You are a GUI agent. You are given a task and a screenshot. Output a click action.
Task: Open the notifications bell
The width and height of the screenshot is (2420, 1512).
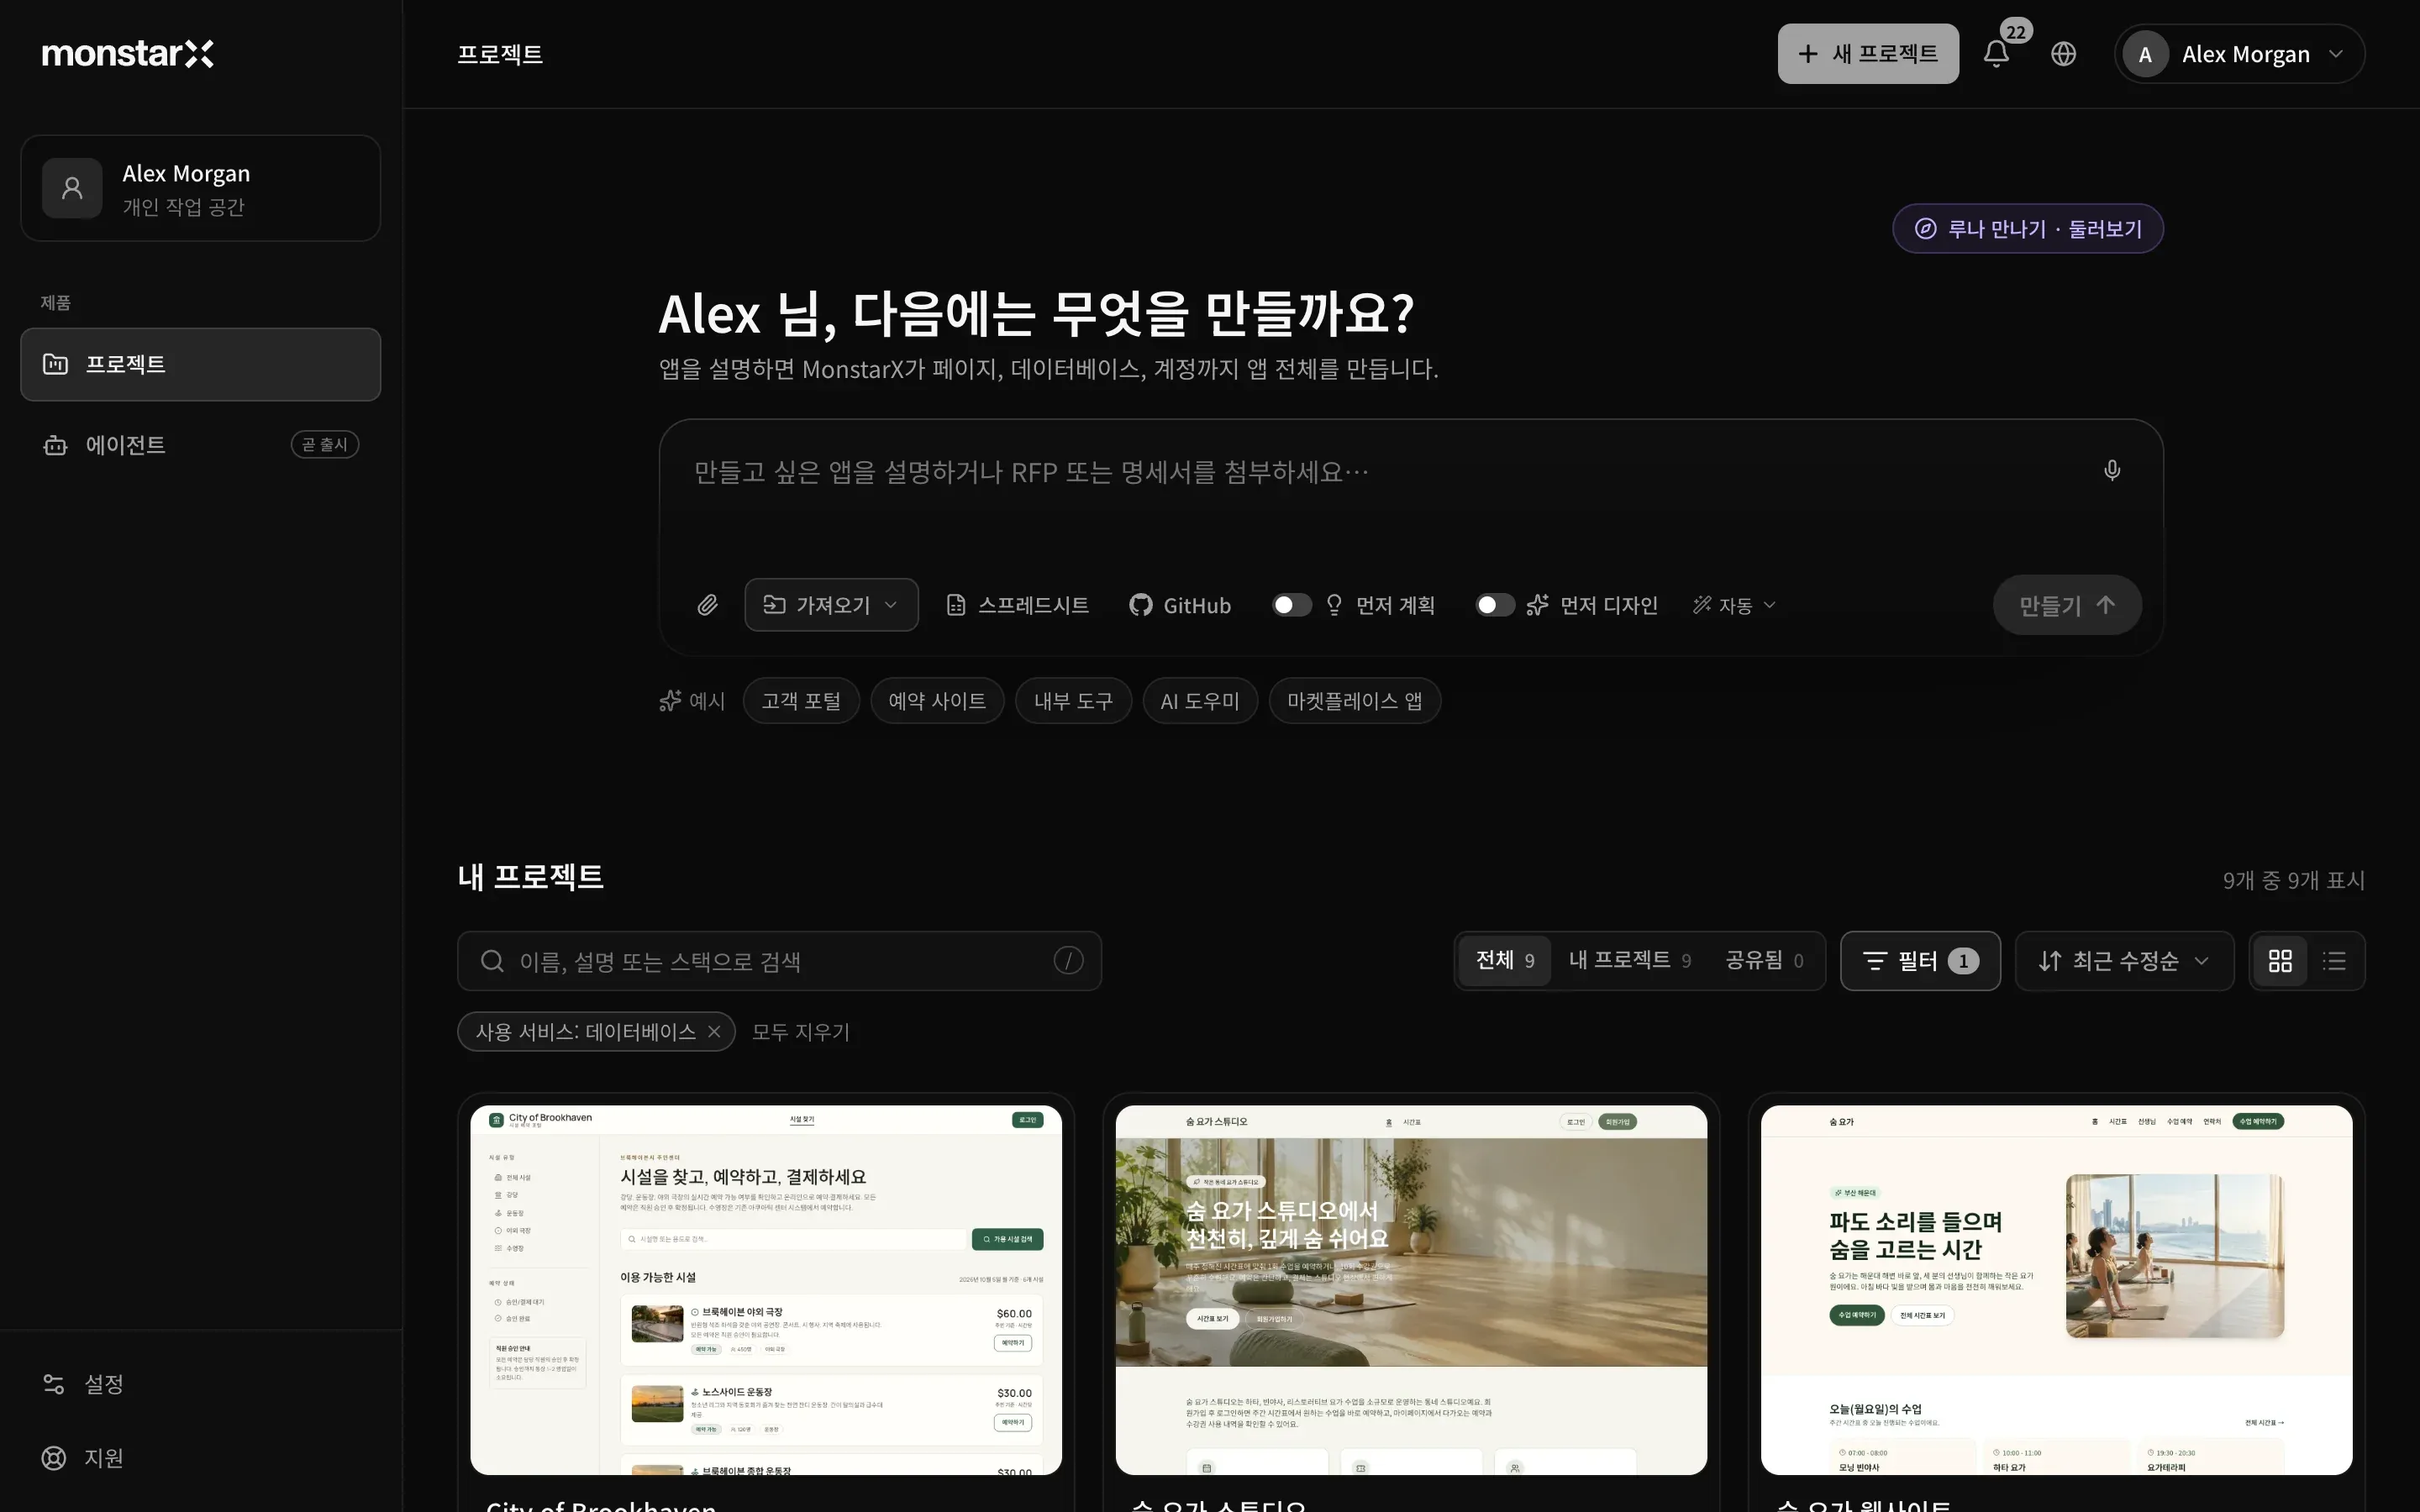click(1996, 54)
